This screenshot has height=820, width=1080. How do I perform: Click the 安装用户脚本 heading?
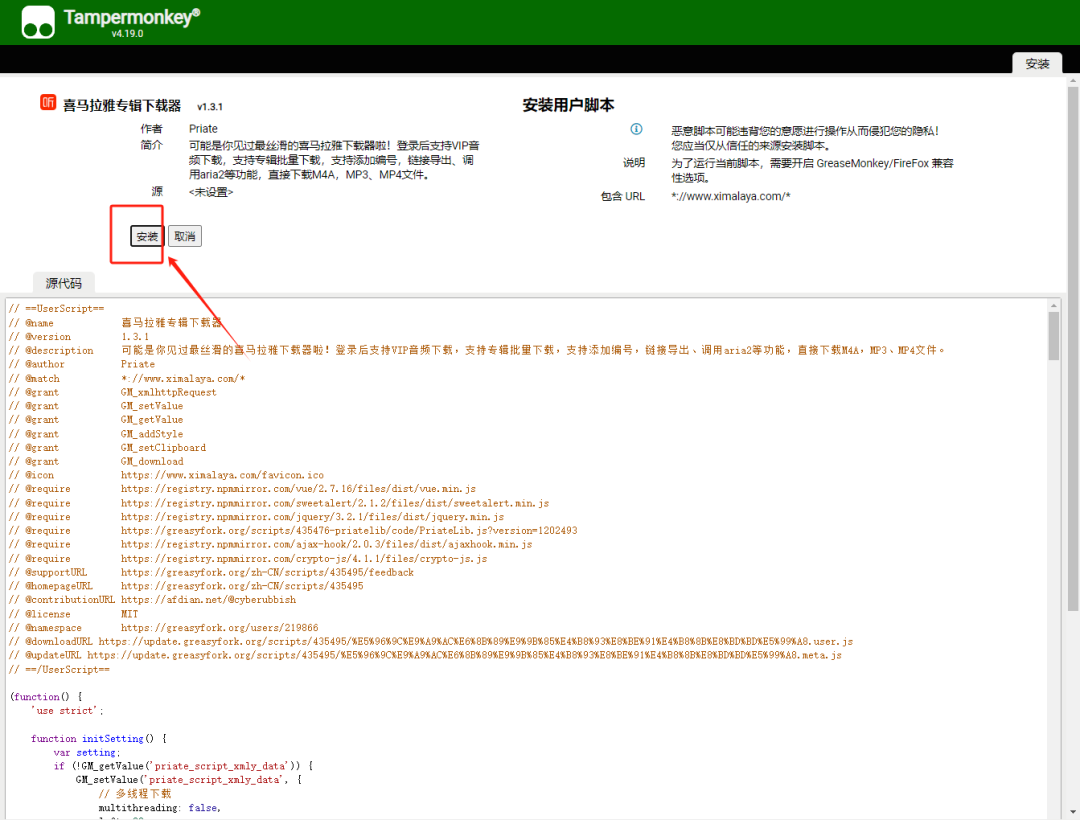click(x=568, y=105)
